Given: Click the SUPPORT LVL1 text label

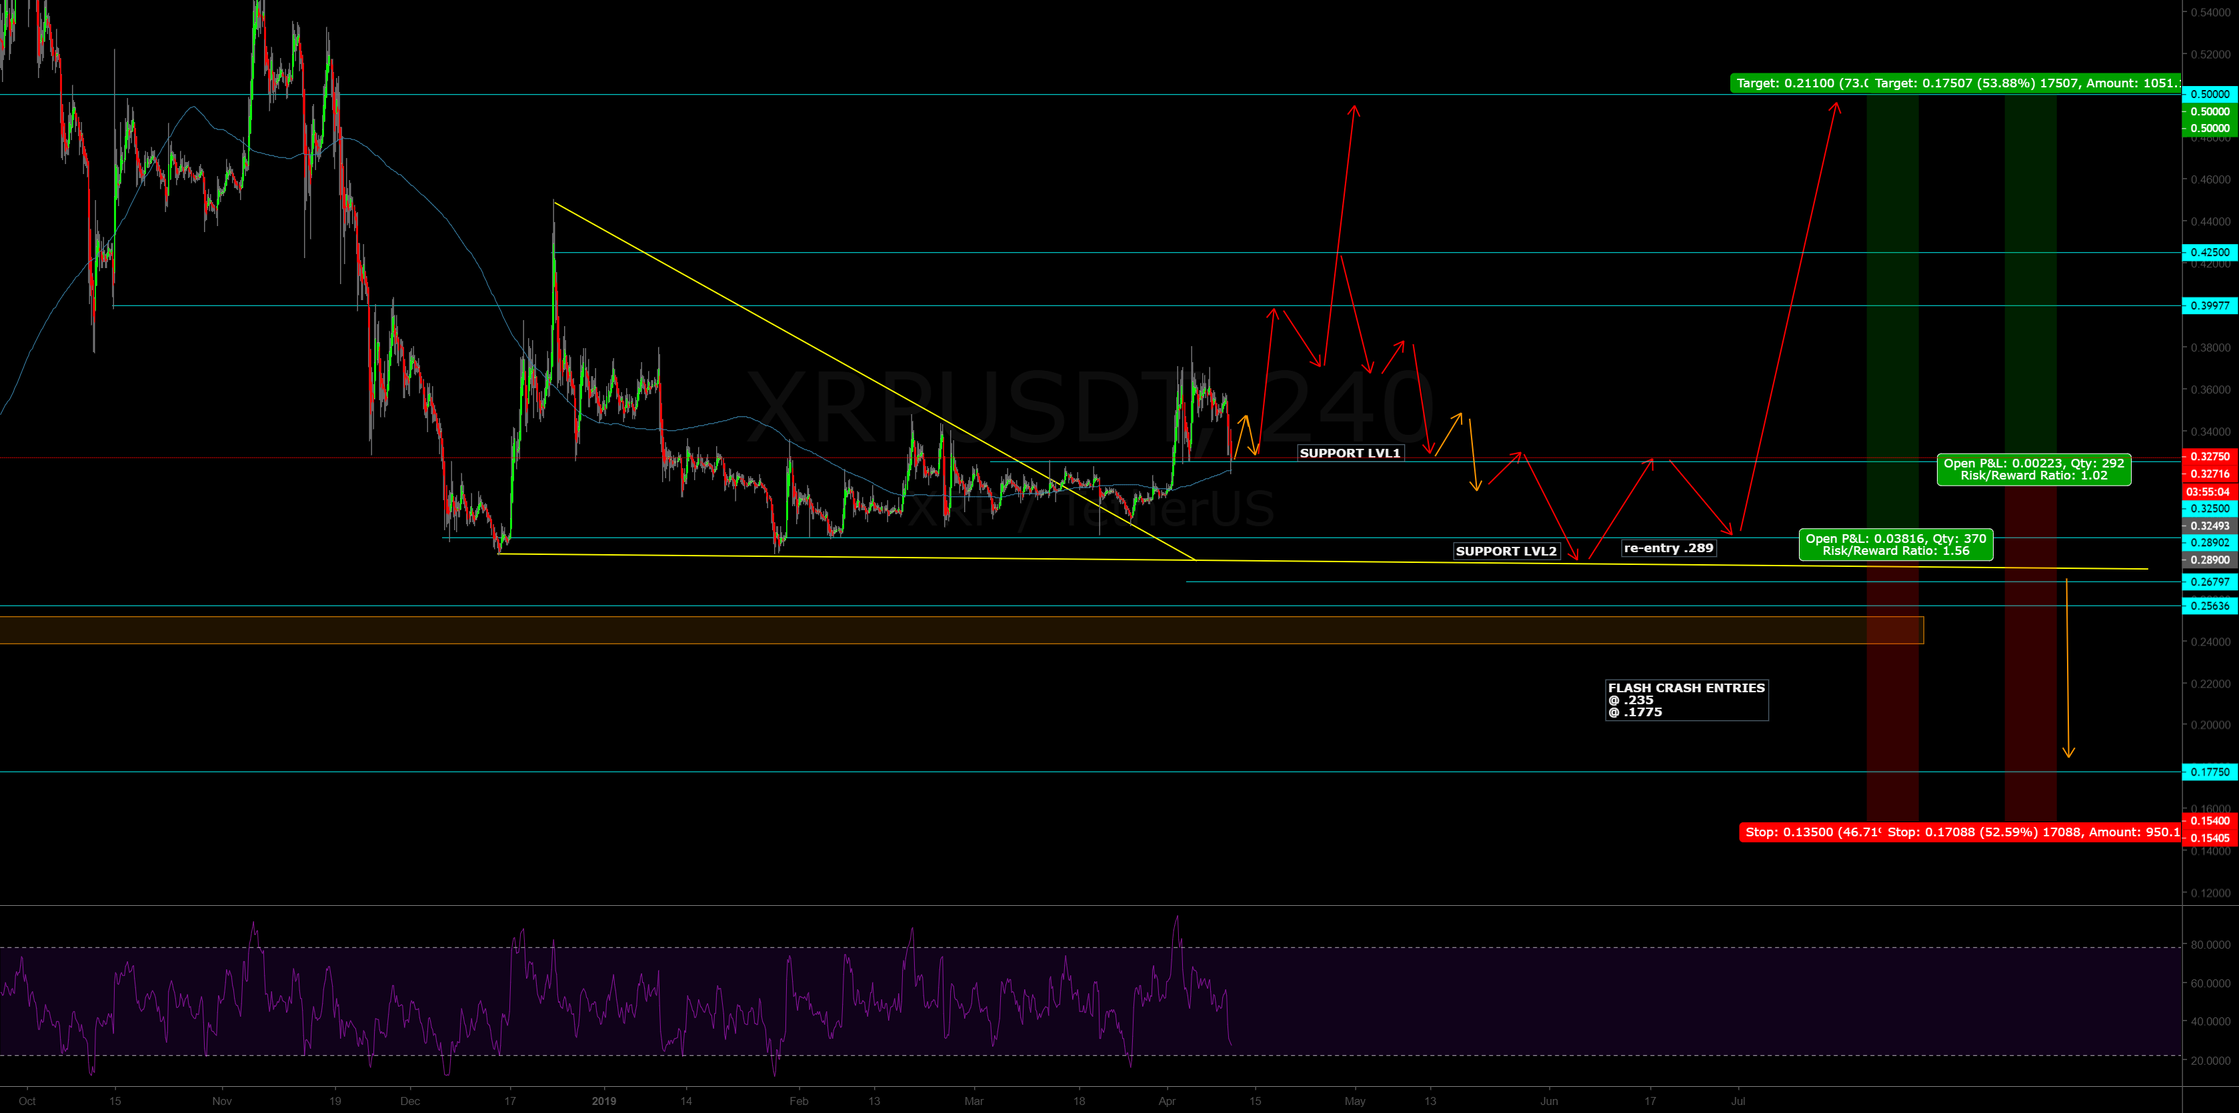Looking at the screenshot, I should click(1350, 453).
